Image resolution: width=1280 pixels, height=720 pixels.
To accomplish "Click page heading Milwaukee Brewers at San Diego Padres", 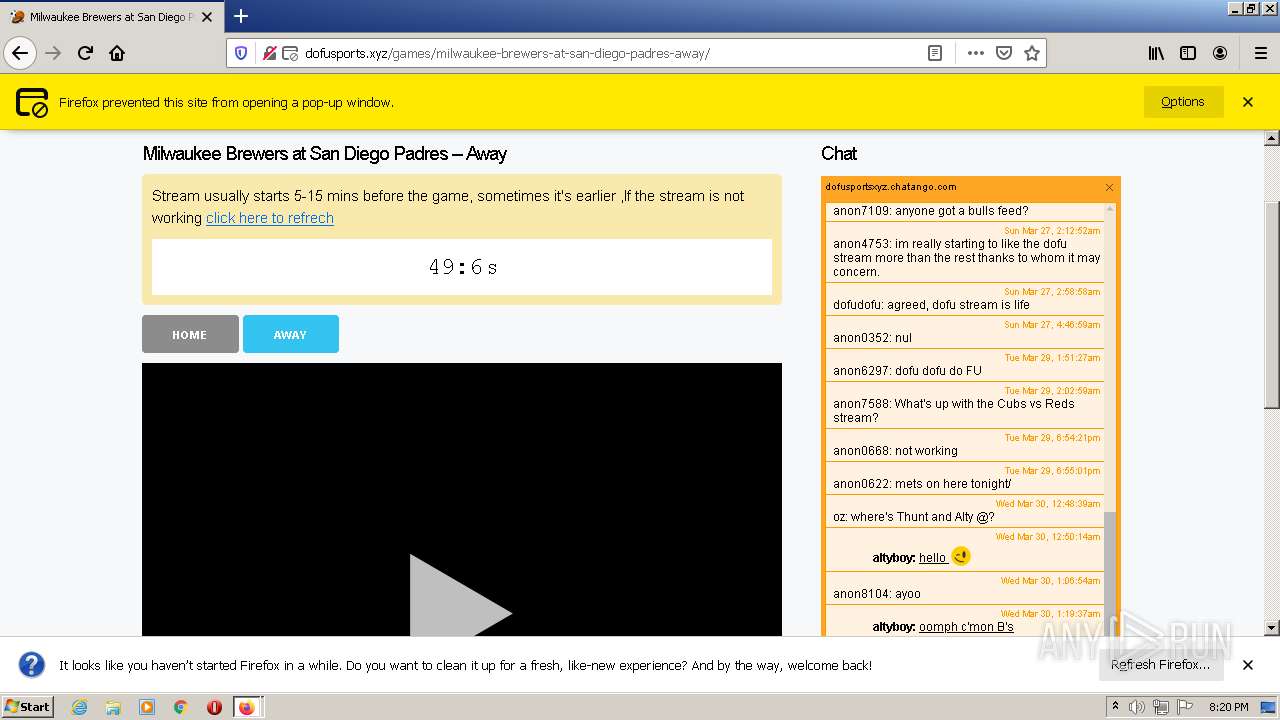I will pyautogui.click(x=325, y=154).
